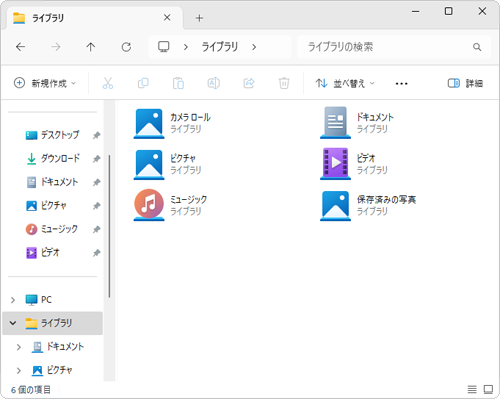Screen dimensions: 500x399
Task: Click the 6 個の項目 status text
Action: (x=31, y=389)
